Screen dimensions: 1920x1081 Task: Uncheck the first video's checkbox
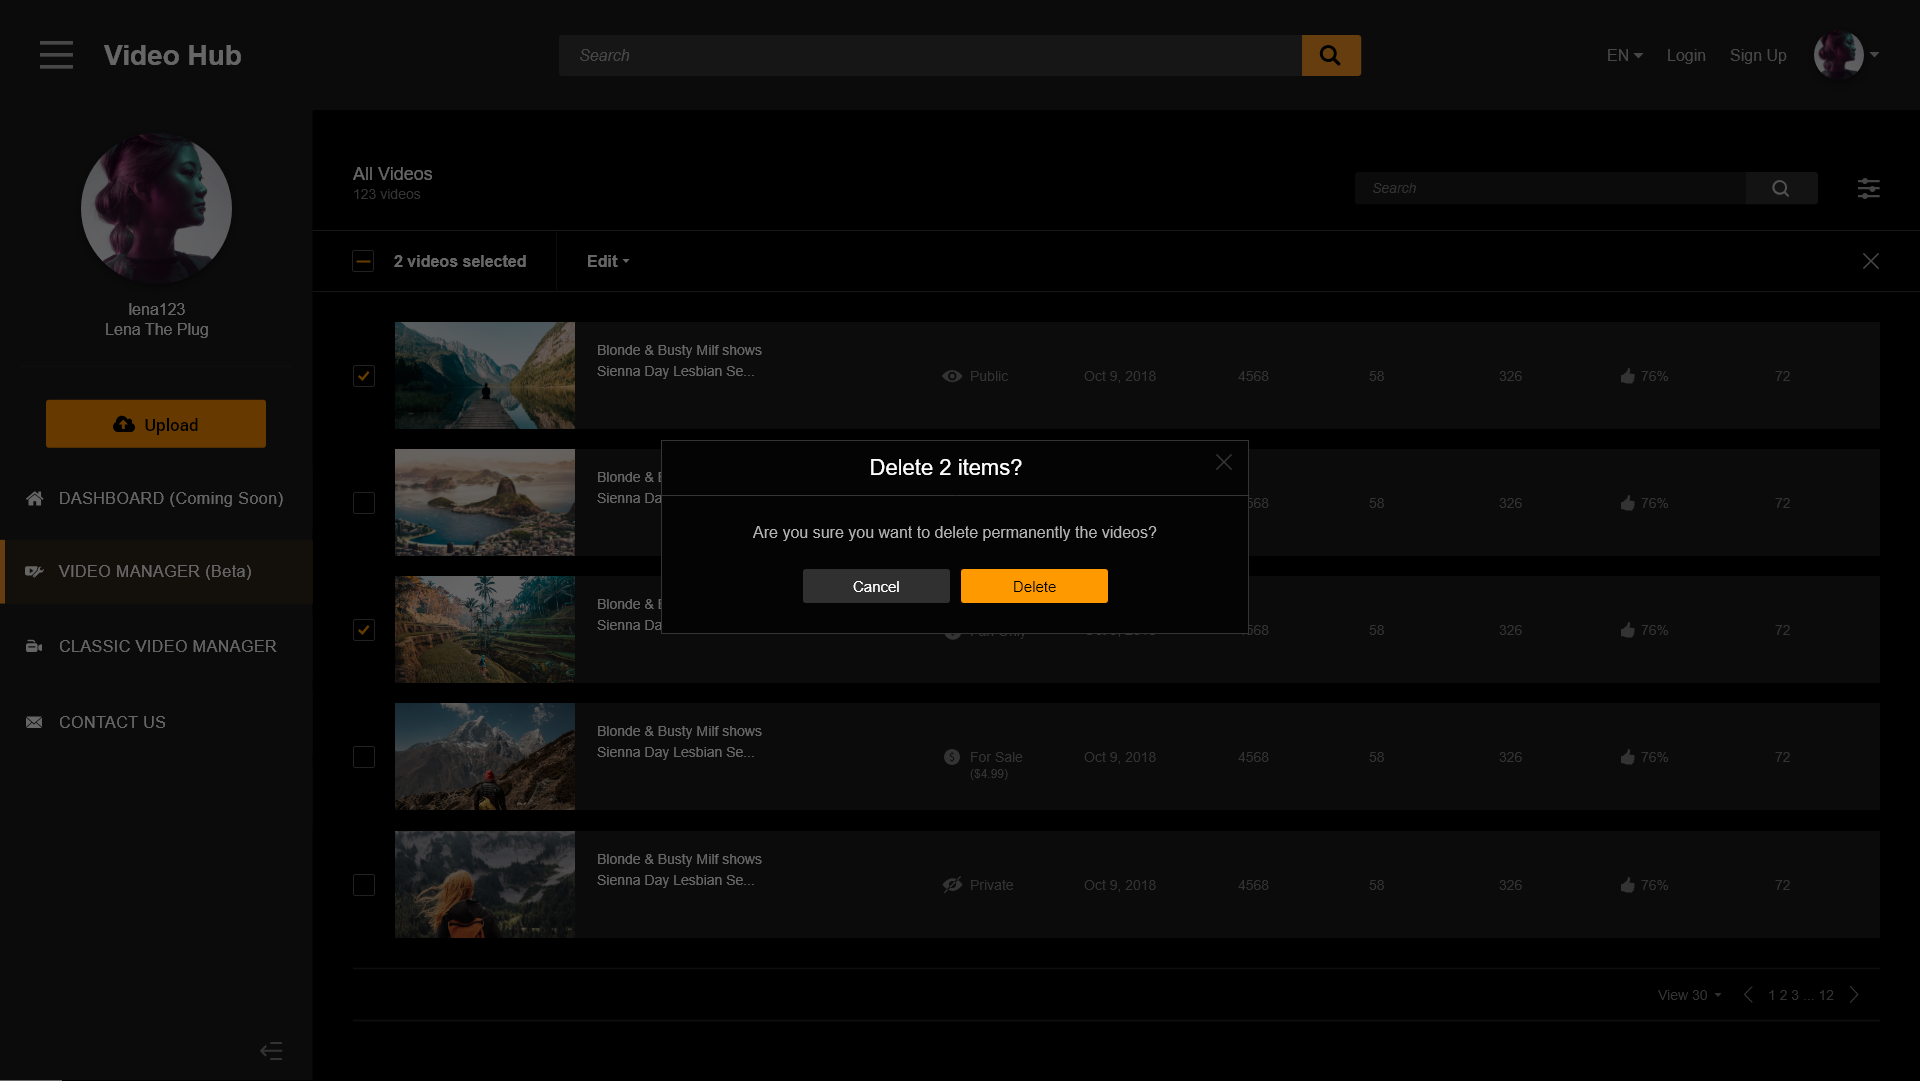(x=364, y=376)
